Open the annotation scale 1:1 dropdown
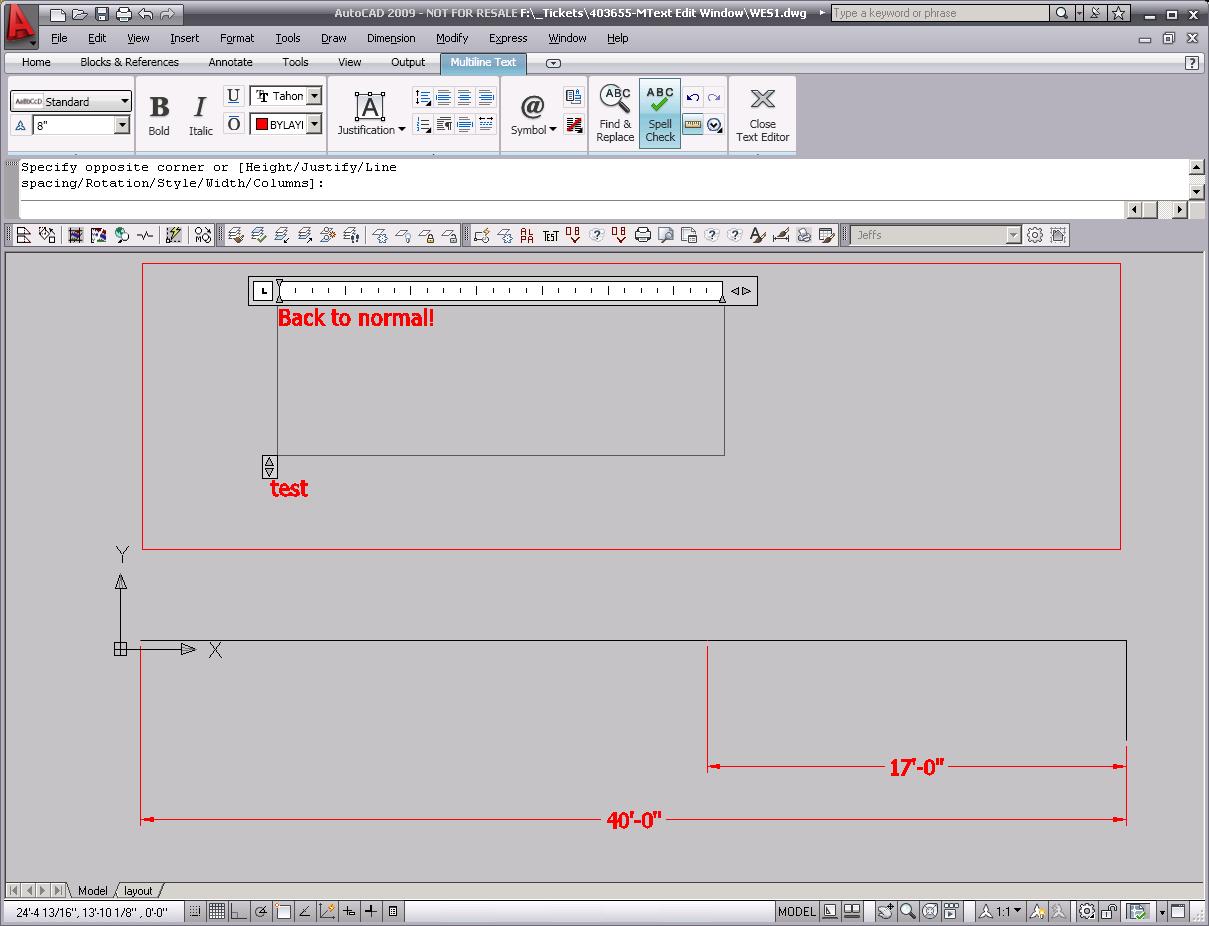 coord(1000,911)
